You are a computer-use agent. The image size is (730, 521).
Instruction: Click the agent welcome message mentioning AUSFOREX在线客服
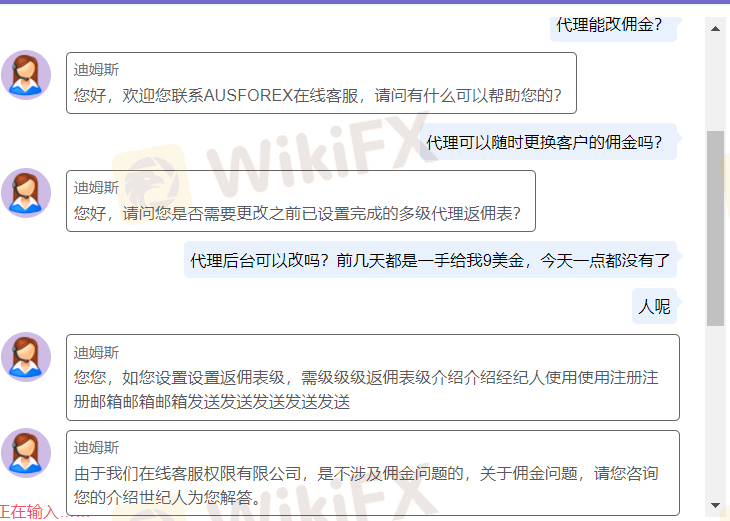pos(321,83)
